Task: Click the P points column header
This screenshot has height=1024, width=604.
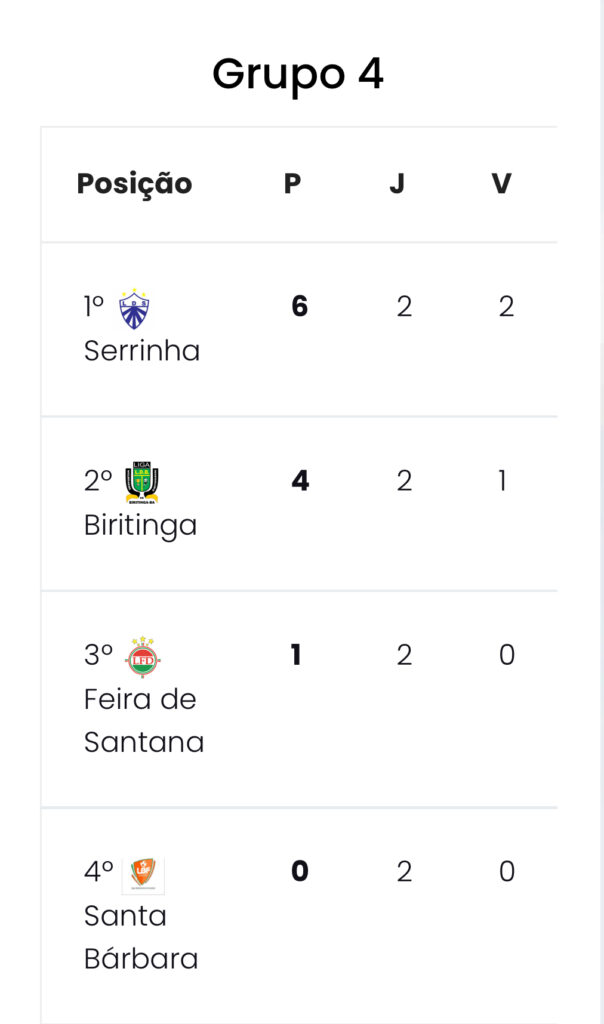Action: 292,184
